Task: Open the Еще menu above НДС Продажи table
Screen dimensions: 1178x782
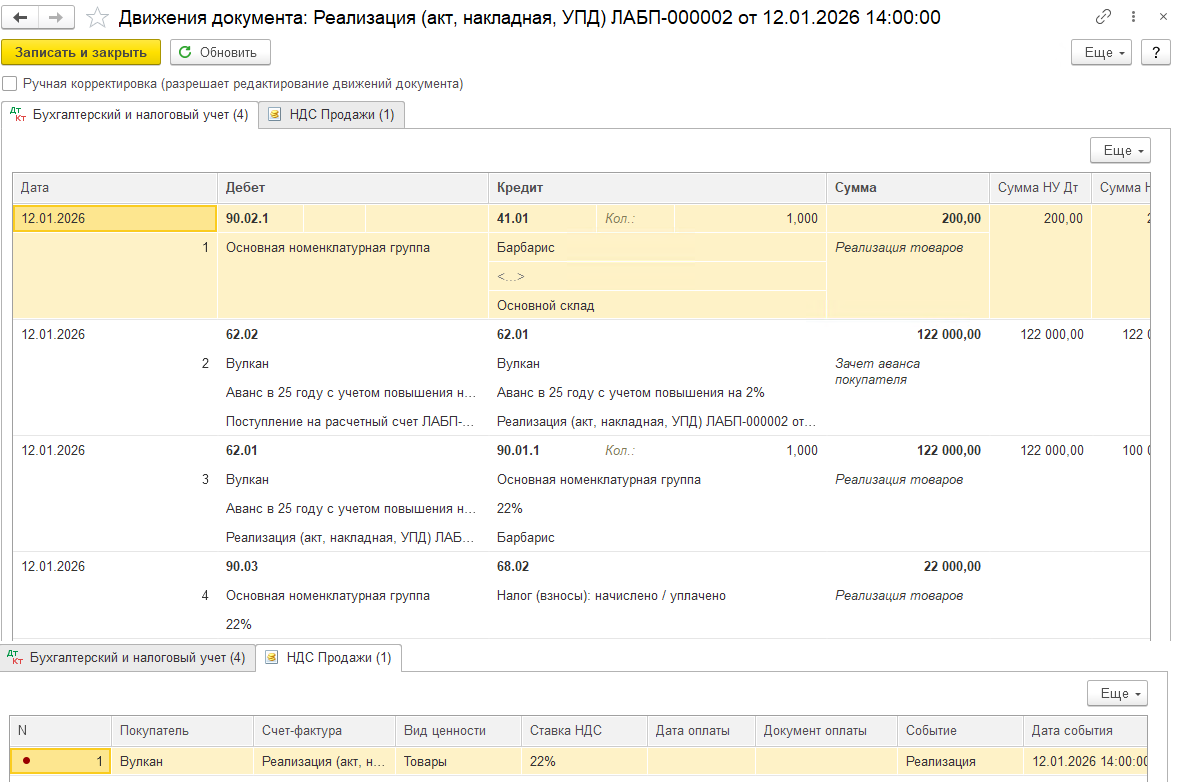Action: click(x=1117, y=694)
